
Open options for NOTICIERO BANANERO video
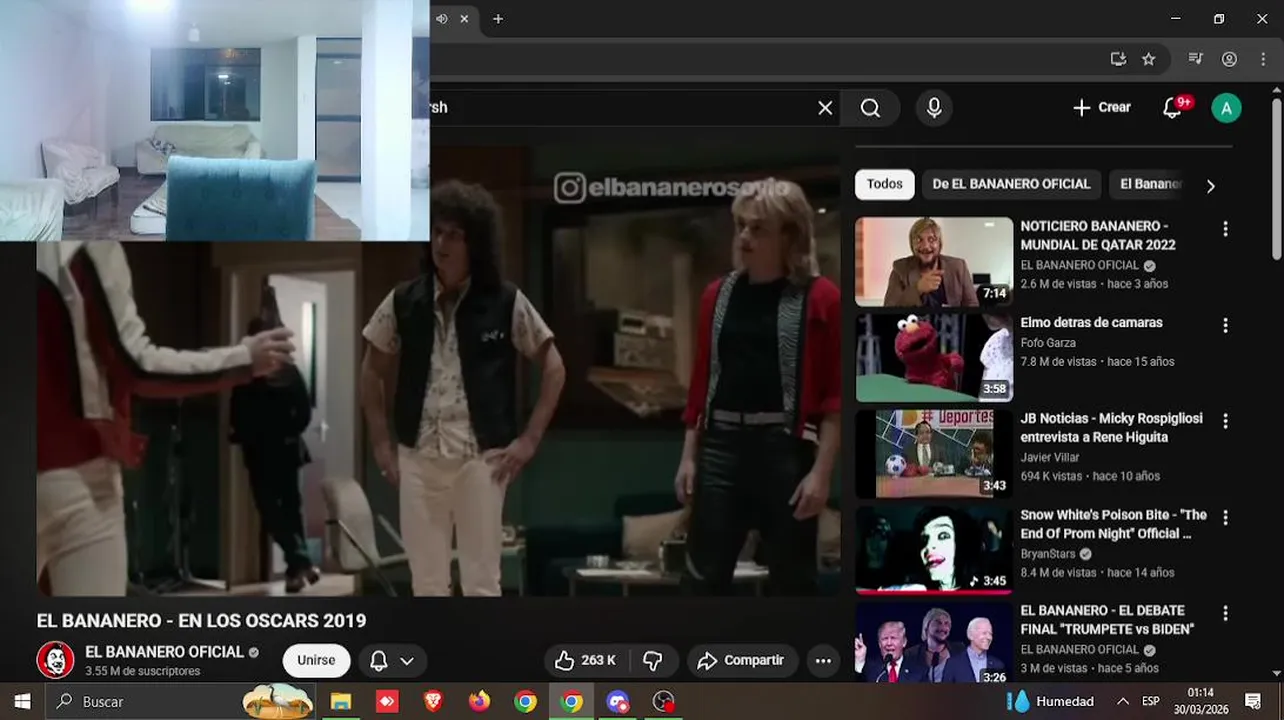tap(1225, 229)
